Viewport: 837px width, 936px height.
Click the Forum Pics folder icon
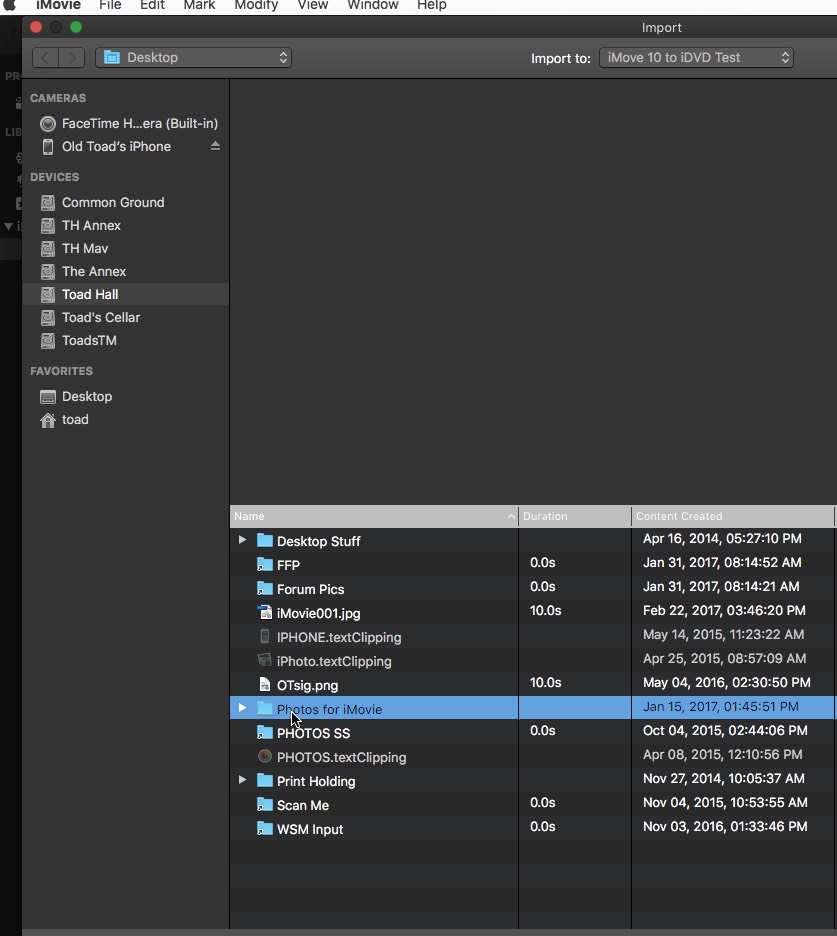coord(264,589)
